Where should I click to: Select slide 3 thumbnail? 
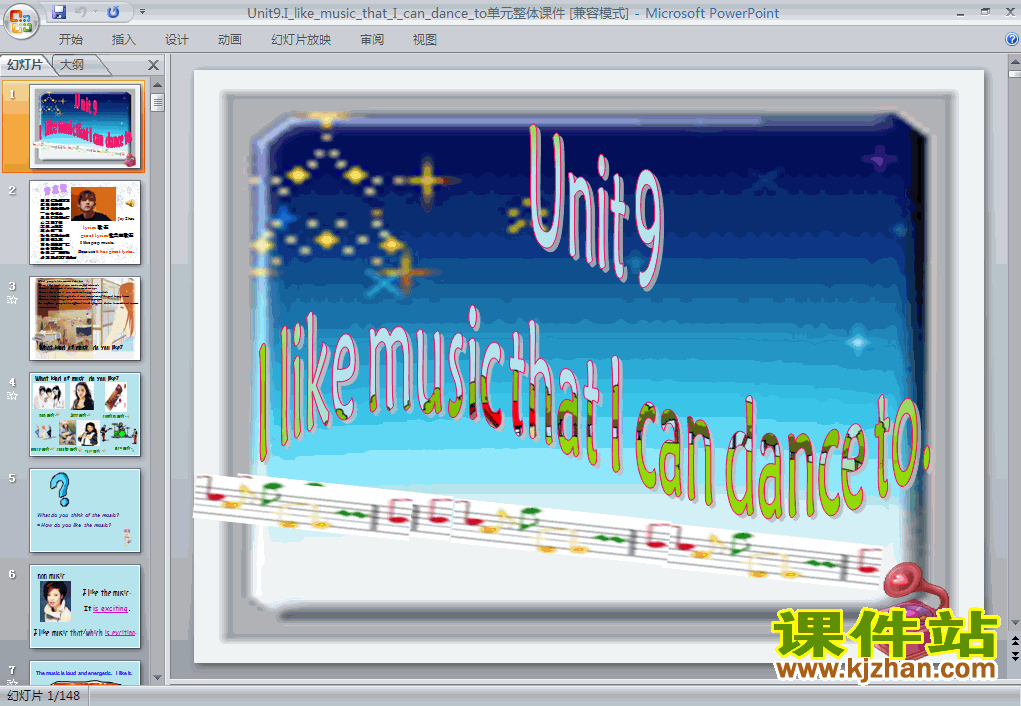click(x=85, y=318)
